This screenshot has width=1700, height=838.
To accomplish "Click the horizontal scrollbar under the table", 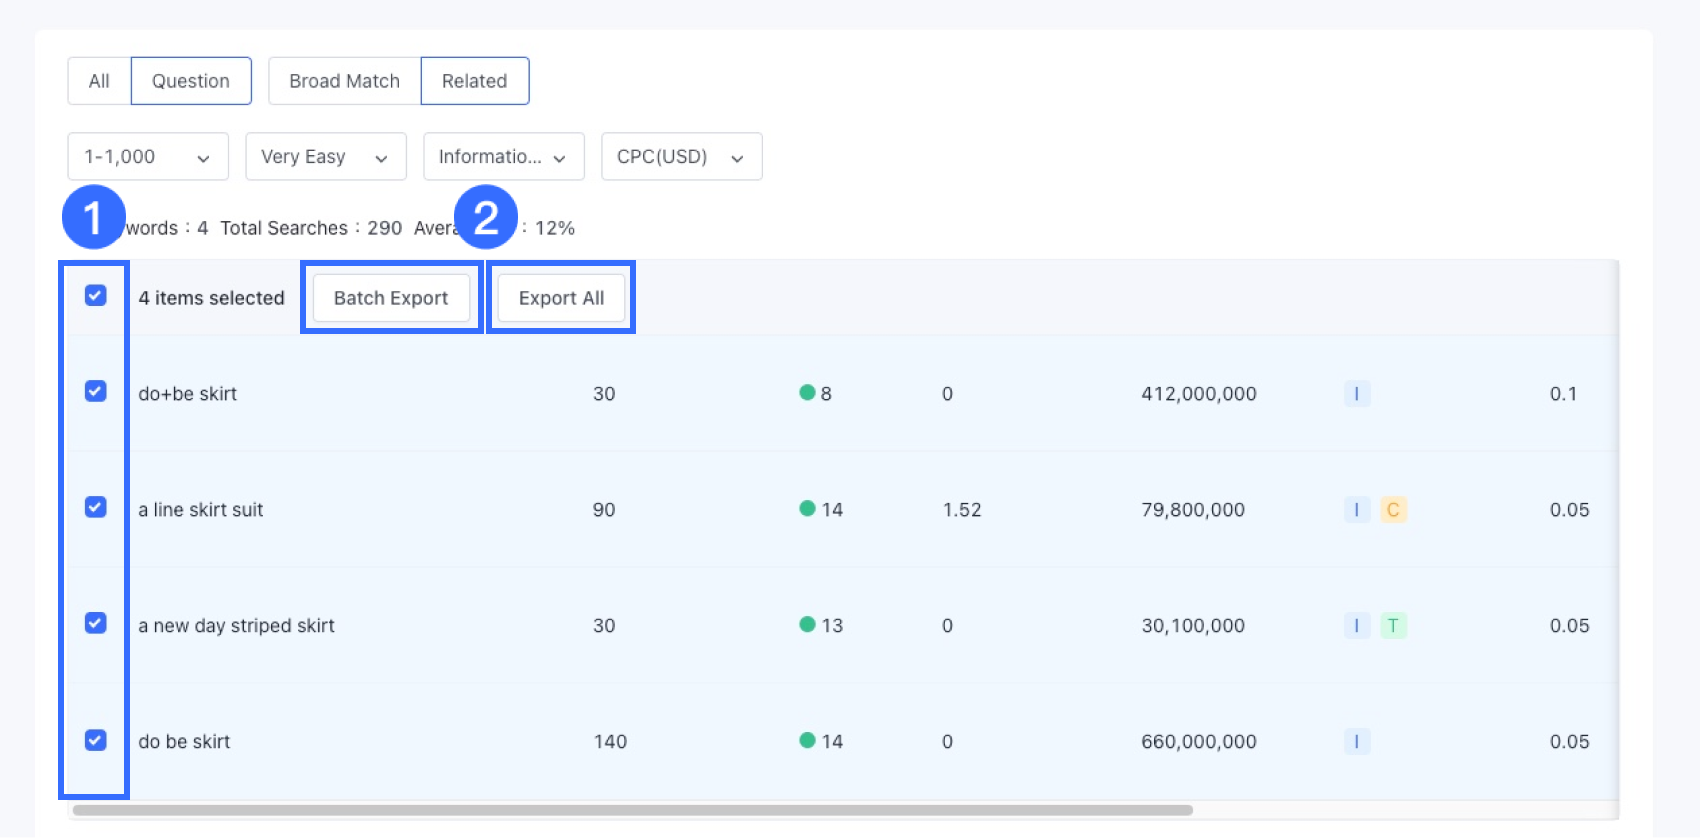I will click(632, 810).
